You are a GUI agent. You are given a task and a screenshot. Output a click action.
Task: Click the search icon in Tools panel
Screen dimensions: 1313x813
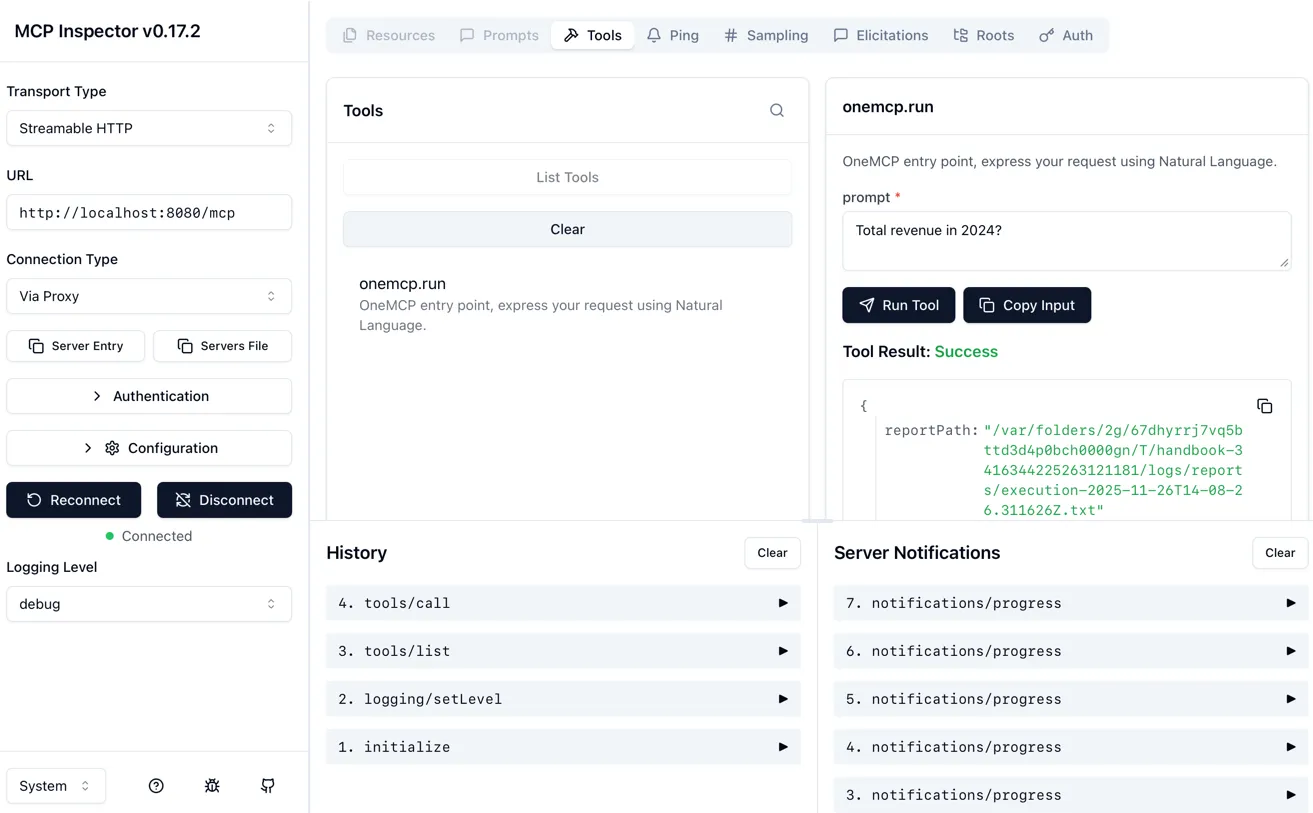[x=776, y=111]
